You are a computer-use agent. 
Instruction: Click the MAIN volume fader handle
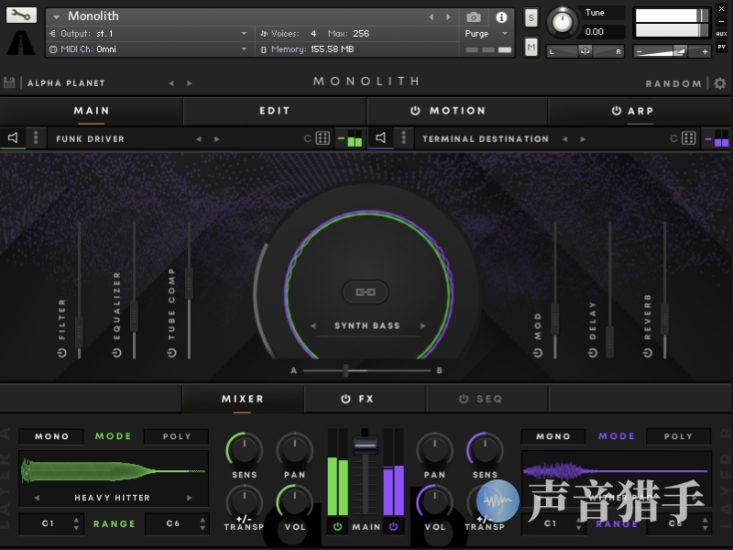click(x=365, y=444)
